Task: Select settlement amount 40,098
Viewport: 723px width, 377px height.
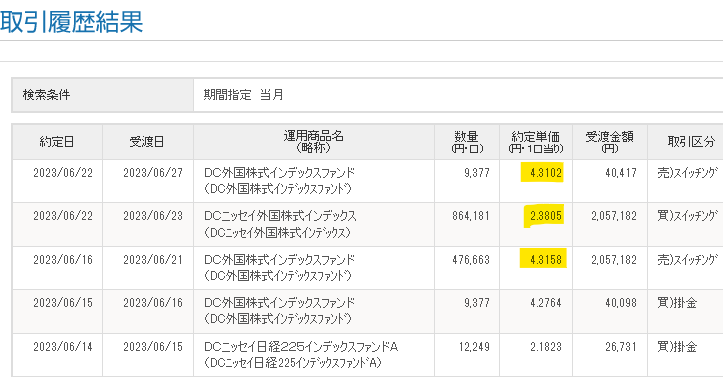Action: coord(621,303)
